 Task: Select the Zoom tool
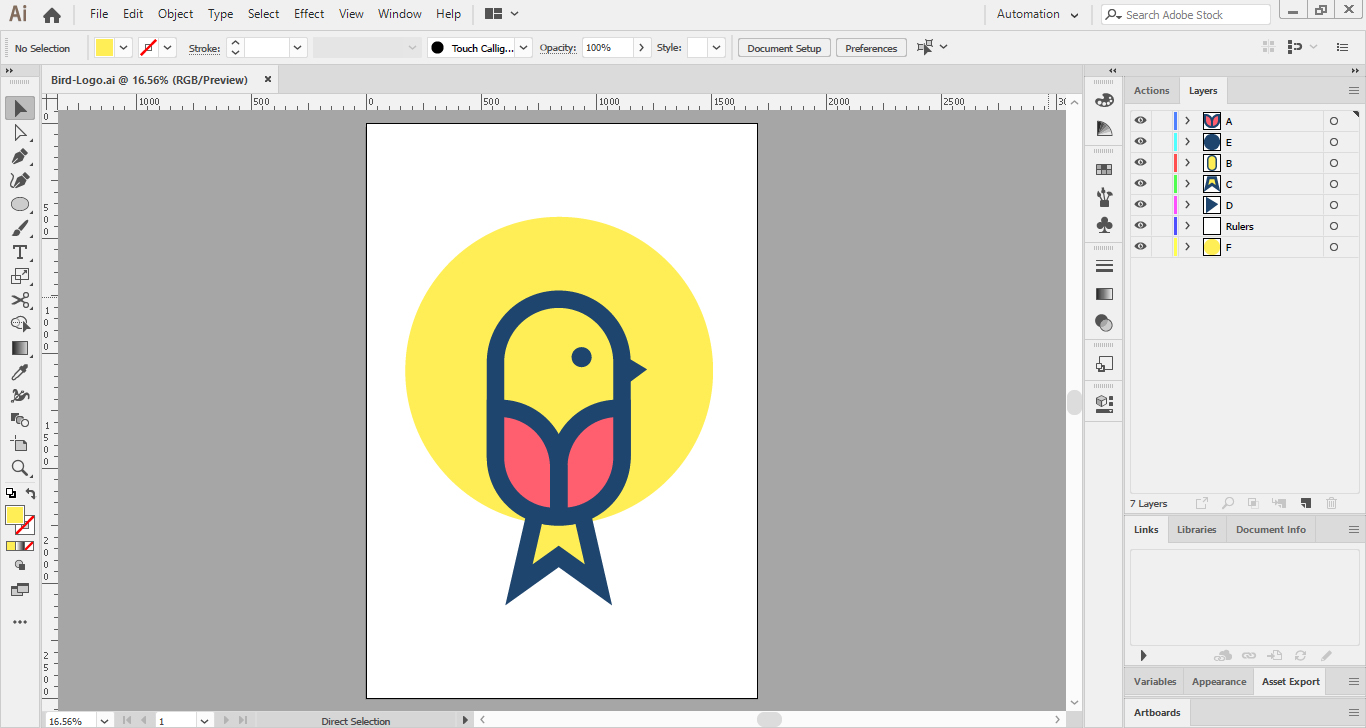click(x=20, y=468)
